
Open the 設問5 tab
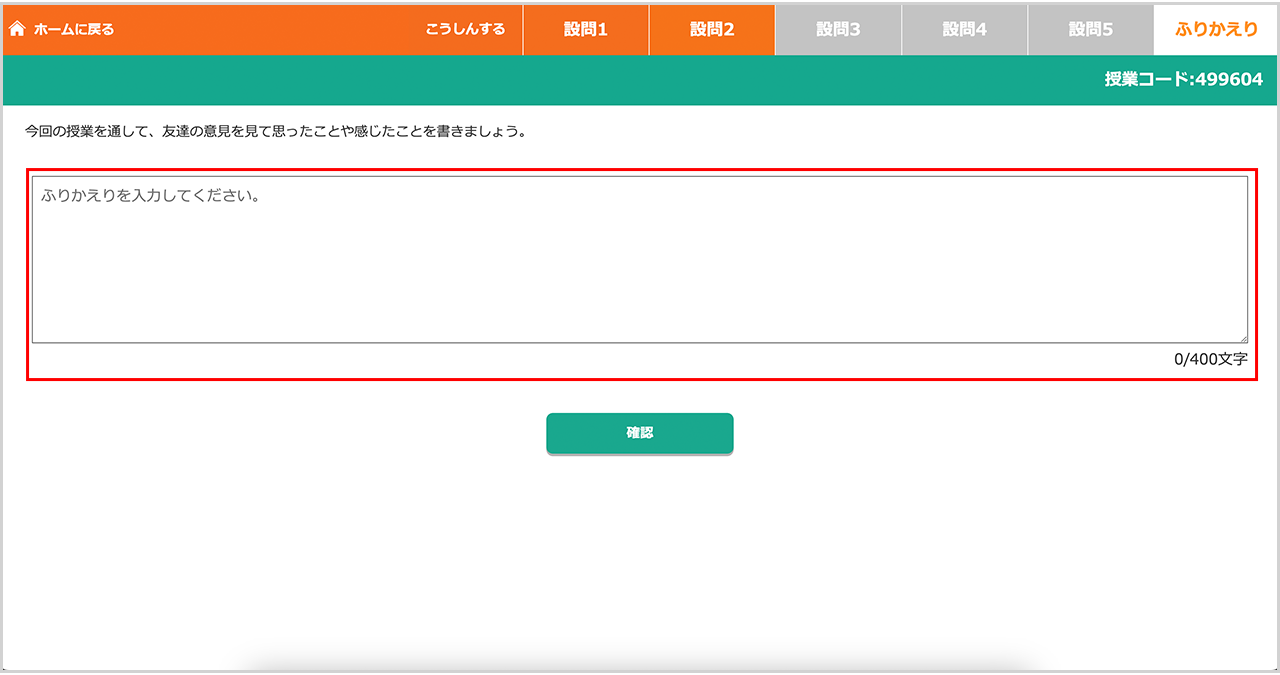coord(1090,29)
